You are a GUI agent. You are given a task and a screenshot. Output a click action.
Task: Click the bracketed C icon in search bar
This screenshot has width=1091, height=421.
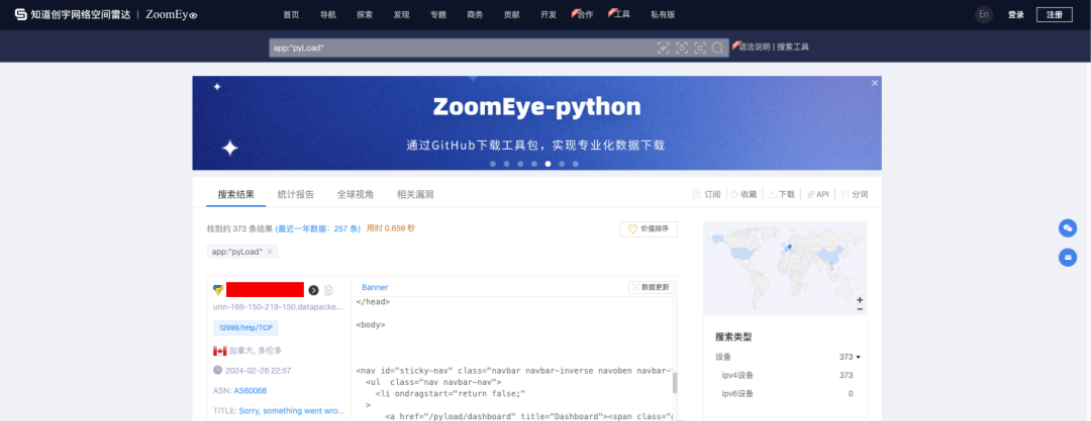click(x=700, y=47)
